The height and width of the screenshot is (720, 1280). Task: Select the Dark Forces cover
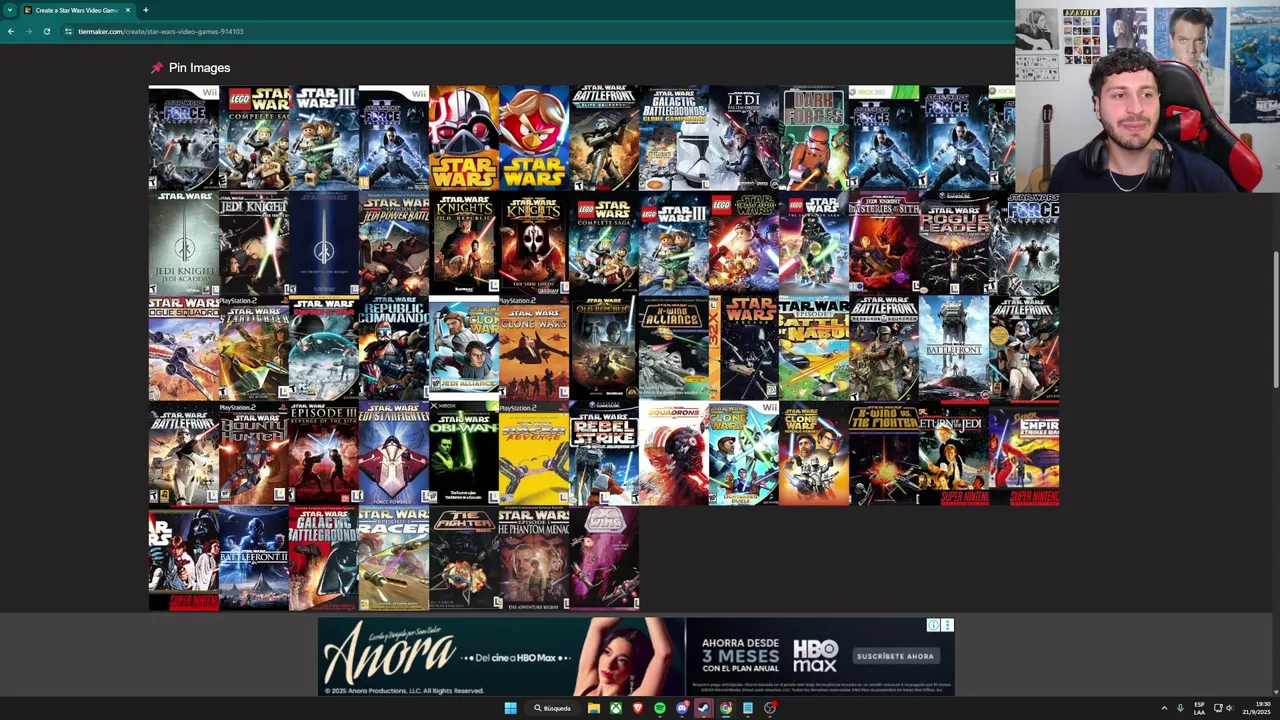814,138
